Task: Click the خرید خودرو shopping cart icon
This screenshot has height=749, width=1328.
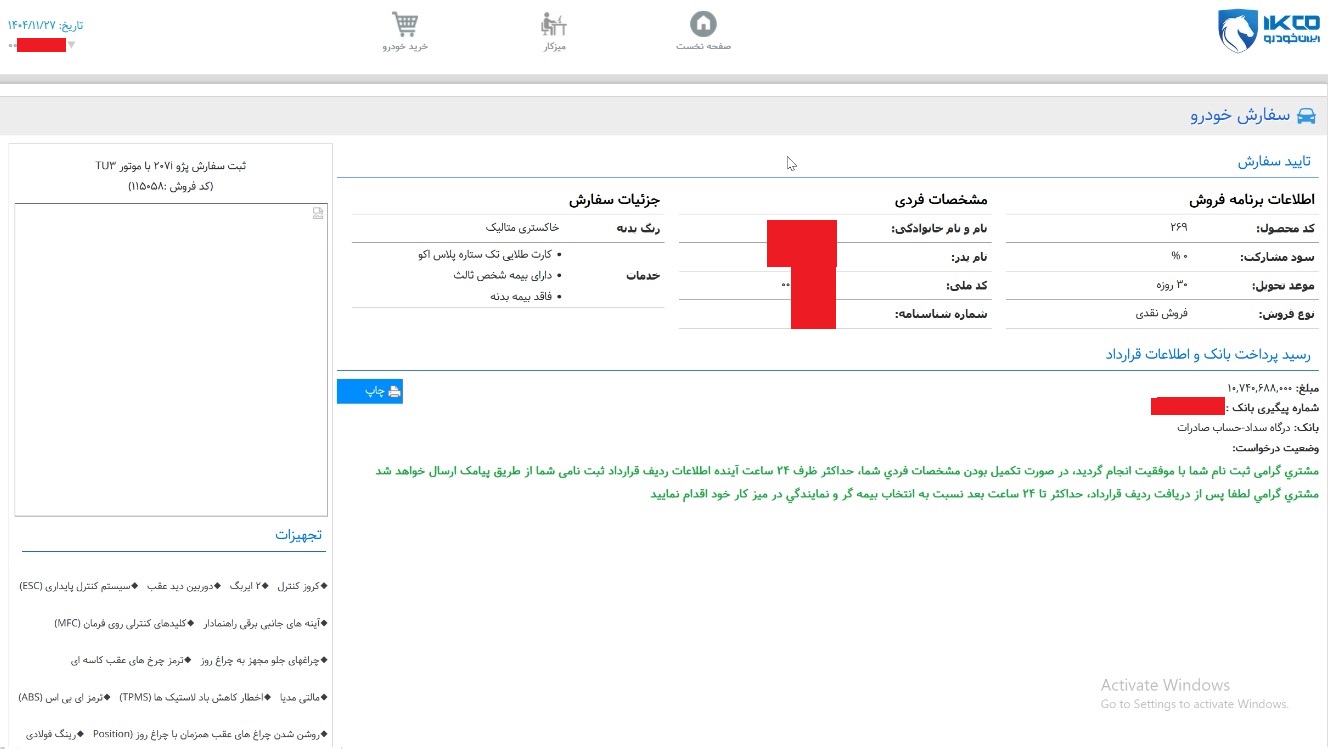Action: coord(405,23)
